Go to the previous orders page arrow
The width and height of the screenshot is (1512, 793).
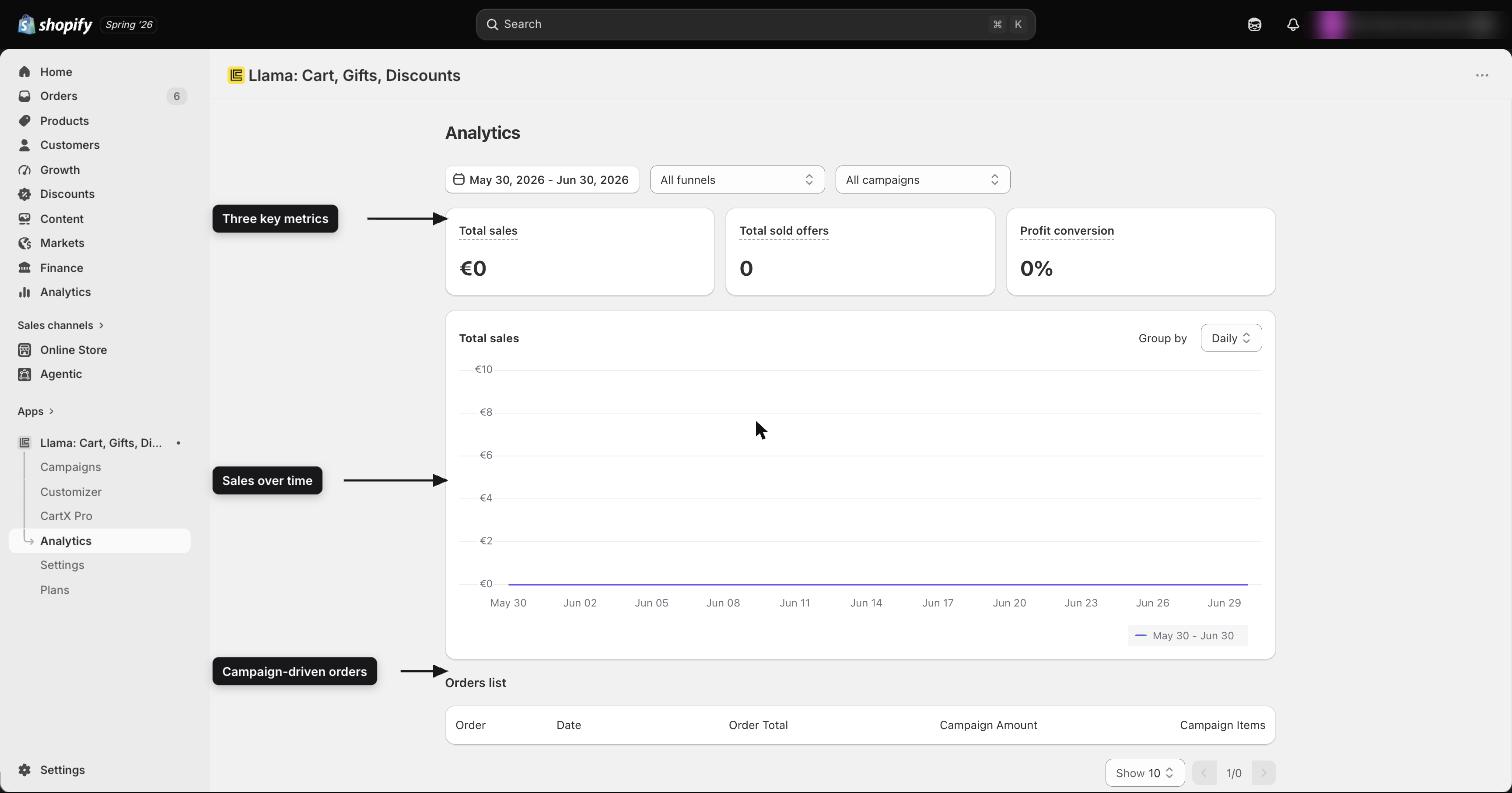1204,773
